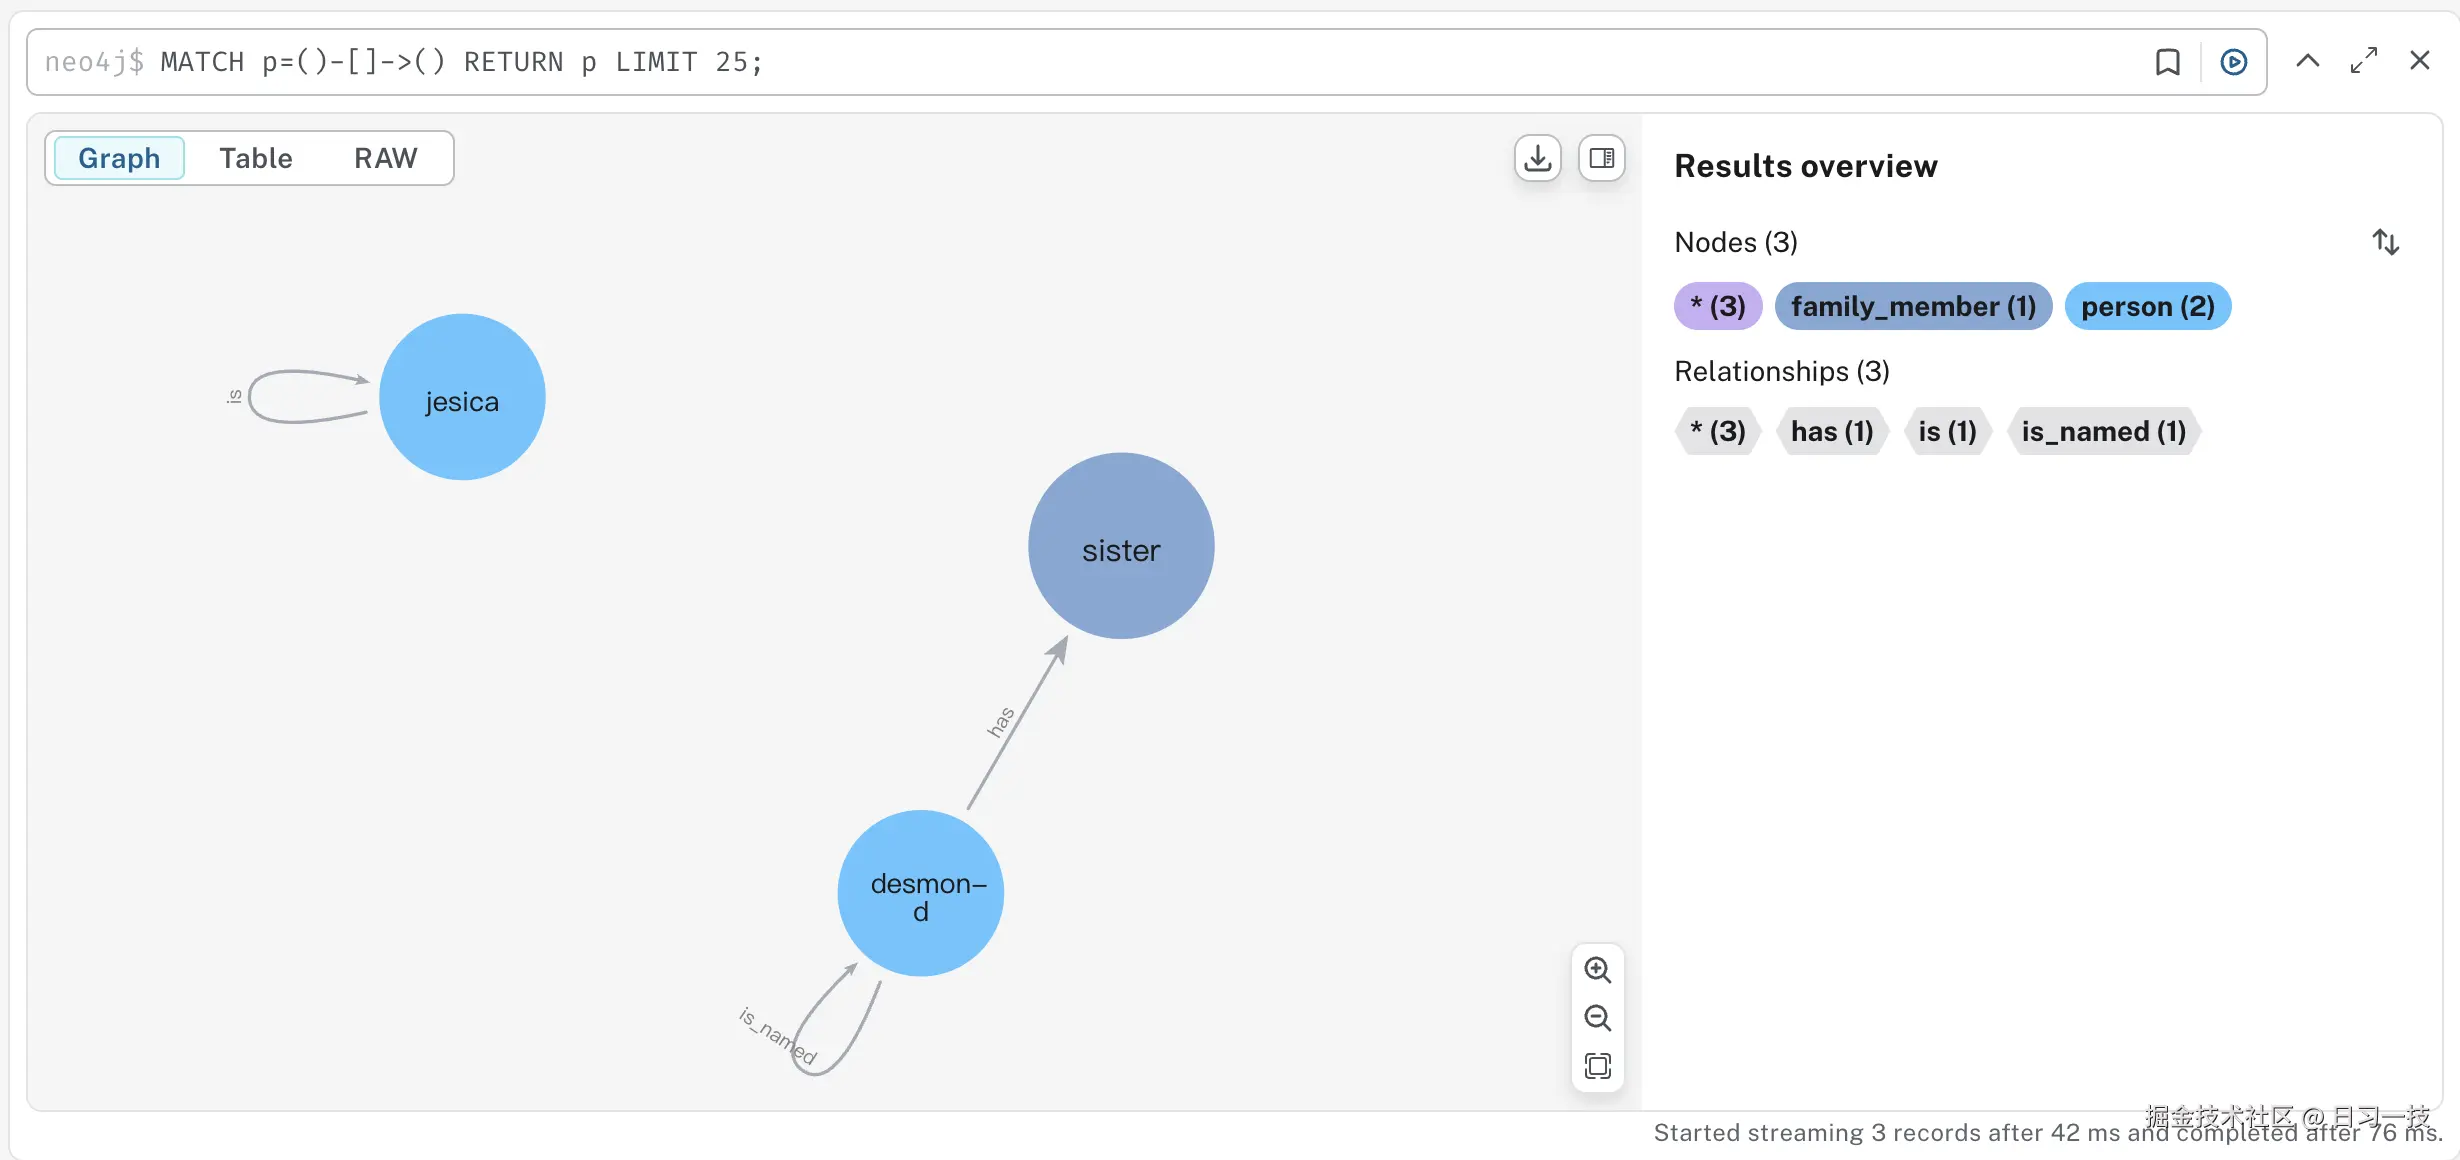Switch to the Table view tab
This screenshot has height=1160, width=2460.
[255, 157]
